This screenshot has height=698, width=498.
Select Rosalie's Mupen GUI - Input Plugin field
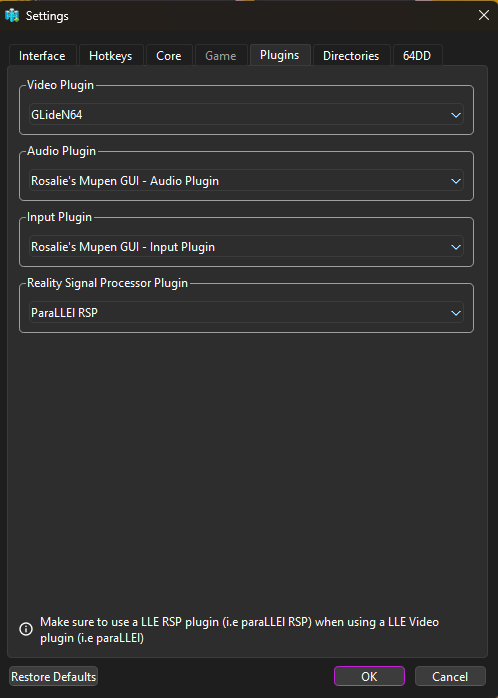click(x=246, y=247)
